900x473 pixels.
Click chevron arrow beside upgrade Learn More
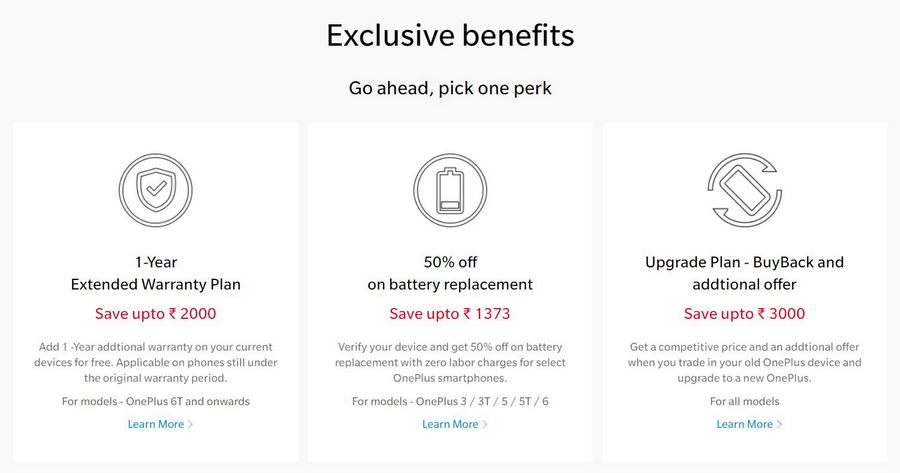tap(780, 424)
